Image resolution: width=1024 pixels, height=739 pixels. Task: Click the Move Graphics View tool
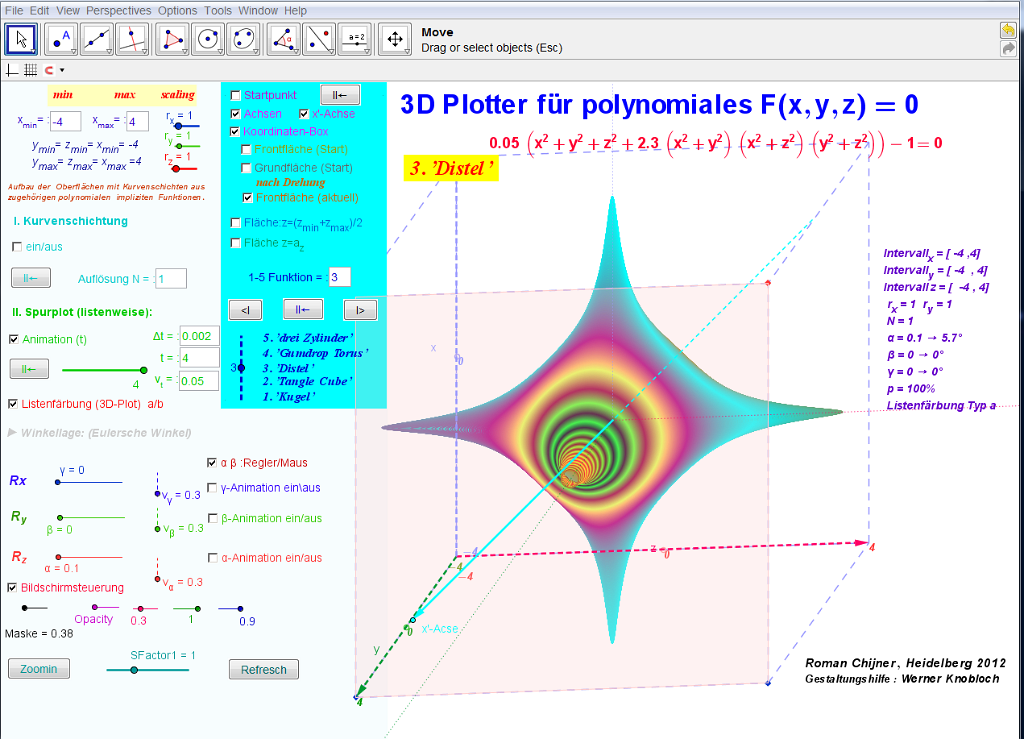tap(395, 39)
